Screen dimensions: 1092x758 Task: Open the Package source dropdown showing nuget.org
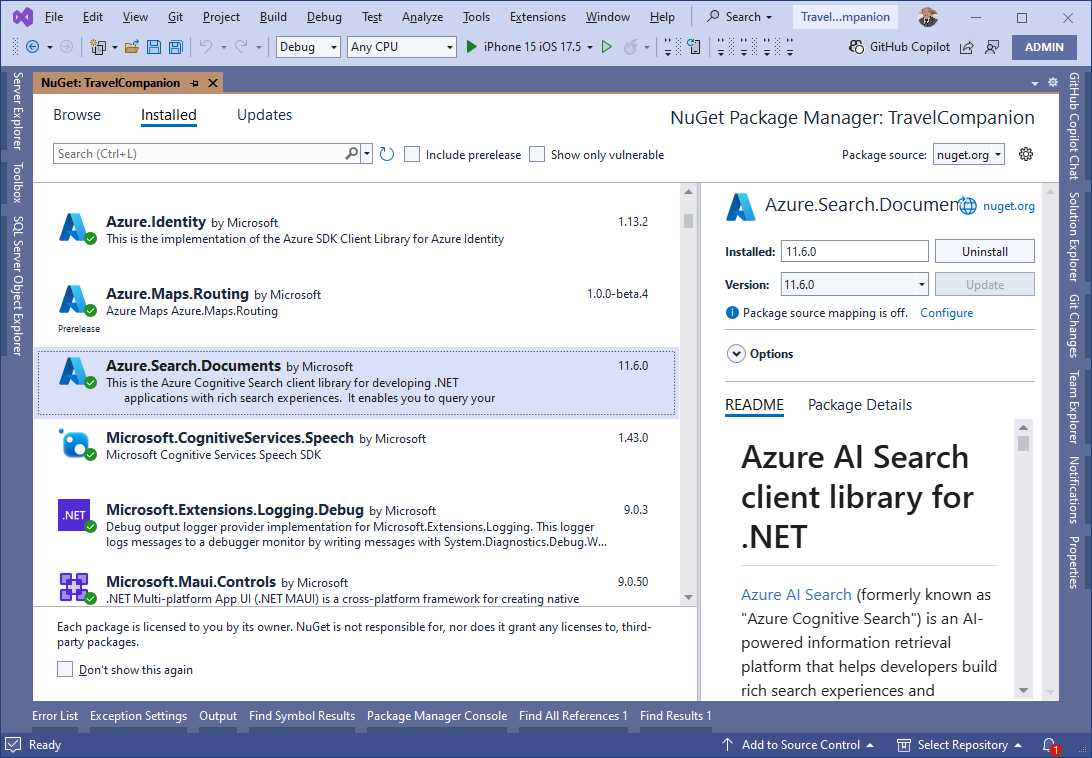pos(968,154)
